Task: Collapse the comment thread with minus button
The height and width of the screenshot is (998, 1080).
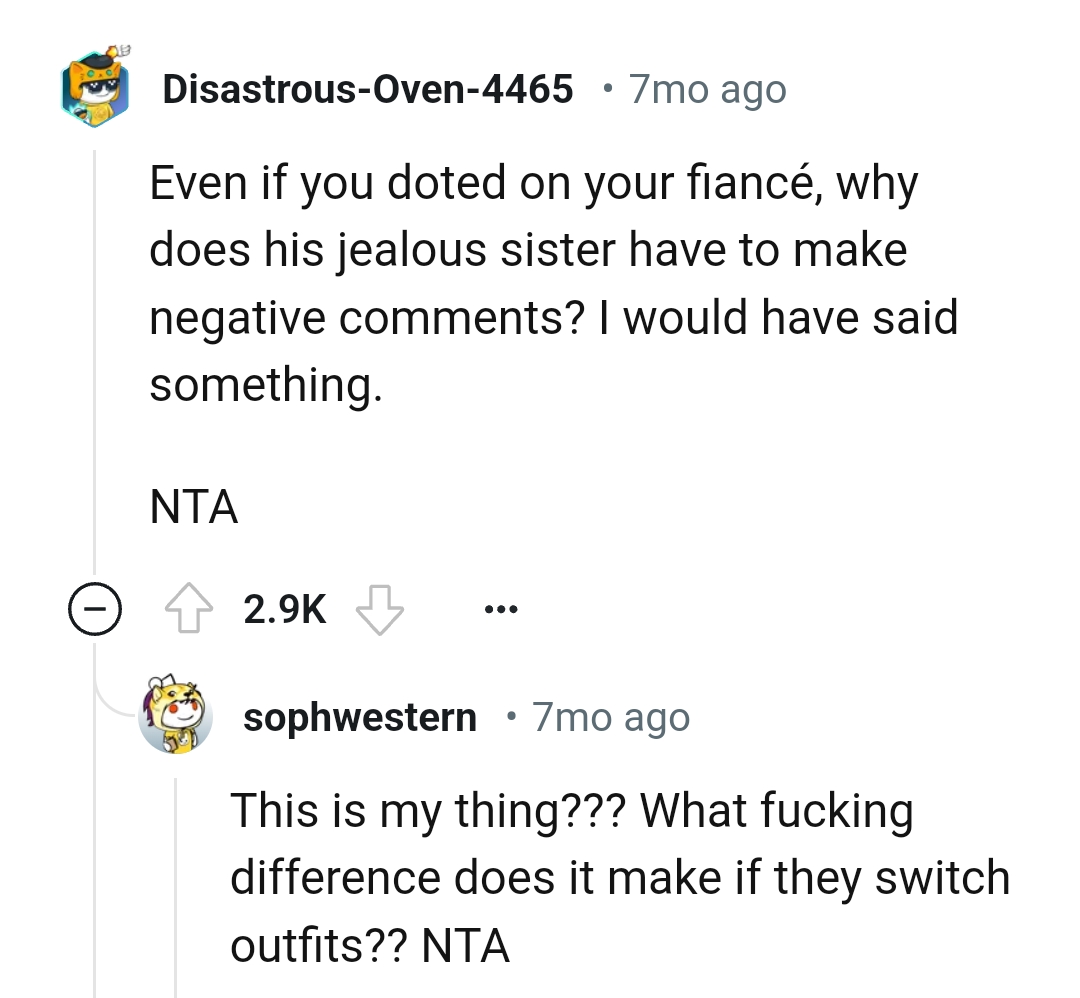Action: point(95,608)
